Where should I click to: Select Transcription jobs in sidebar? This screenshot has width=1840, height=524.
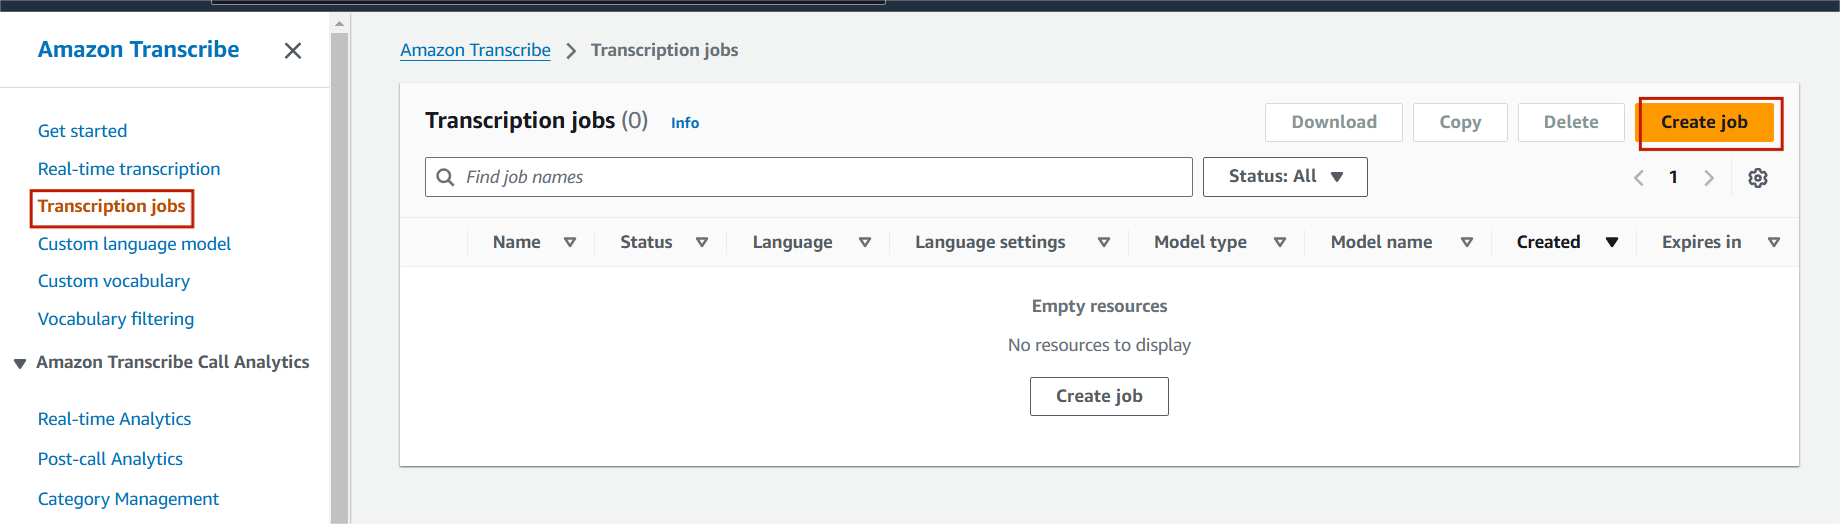(111, 206)
